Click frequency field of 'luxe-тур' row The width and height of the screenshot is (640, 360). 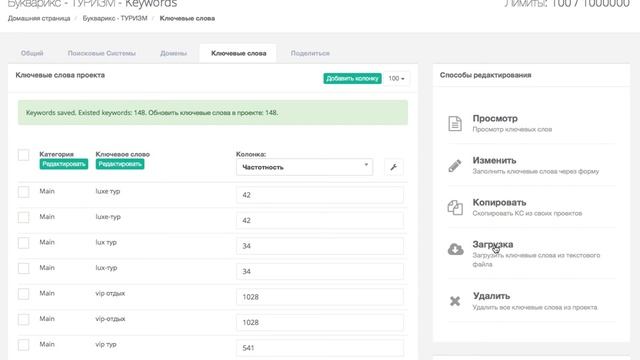pos(320,220)
